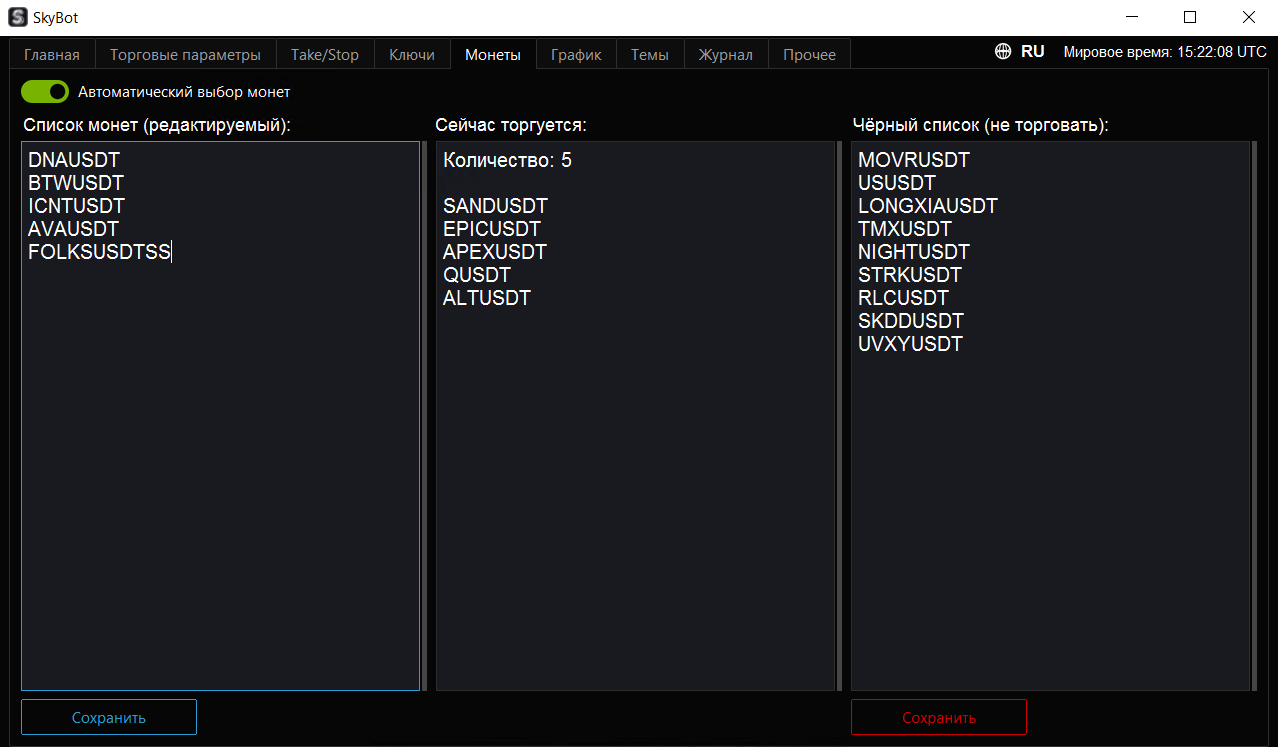This screenshot has width=1278, height=747.
Task: Open the Take/Stop tab
Action: (x=325, y=55)
